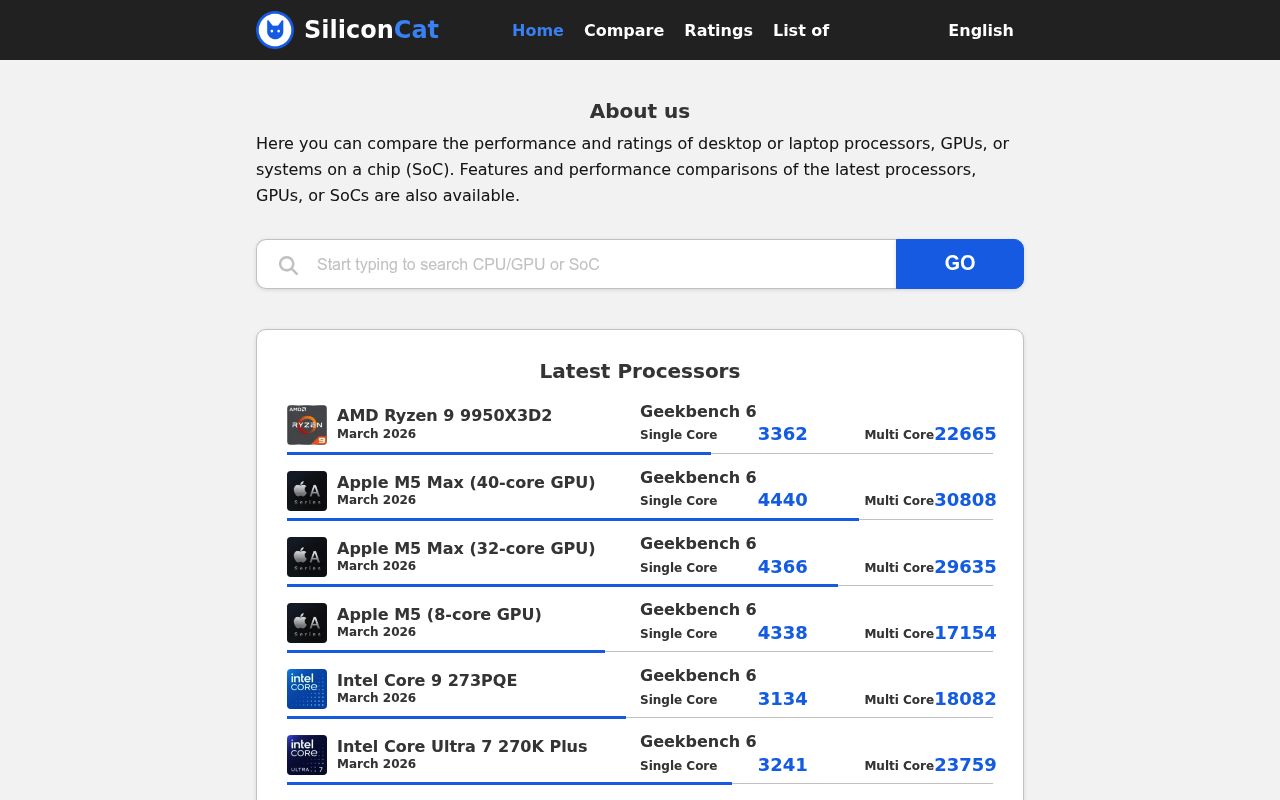Click the GO search button

tap(960, 264)
